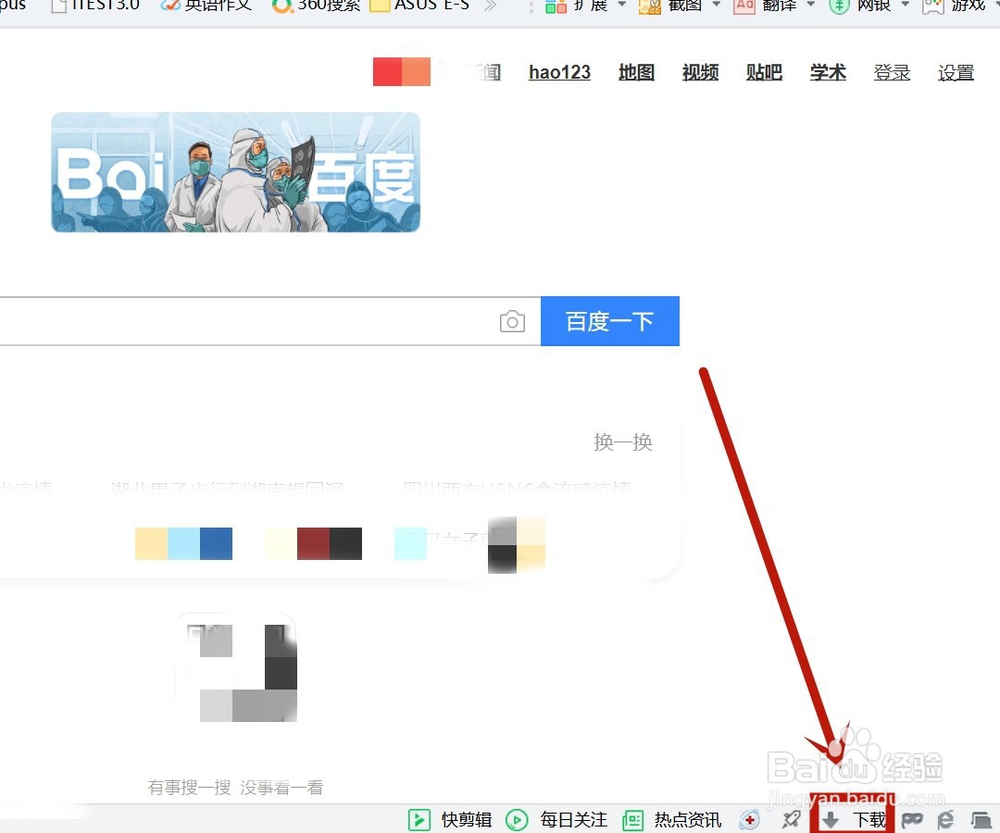Viewport: 1000px width, 833px height.
Task: Open Baidu 学术 scholar link
Action: click(828, 73)
